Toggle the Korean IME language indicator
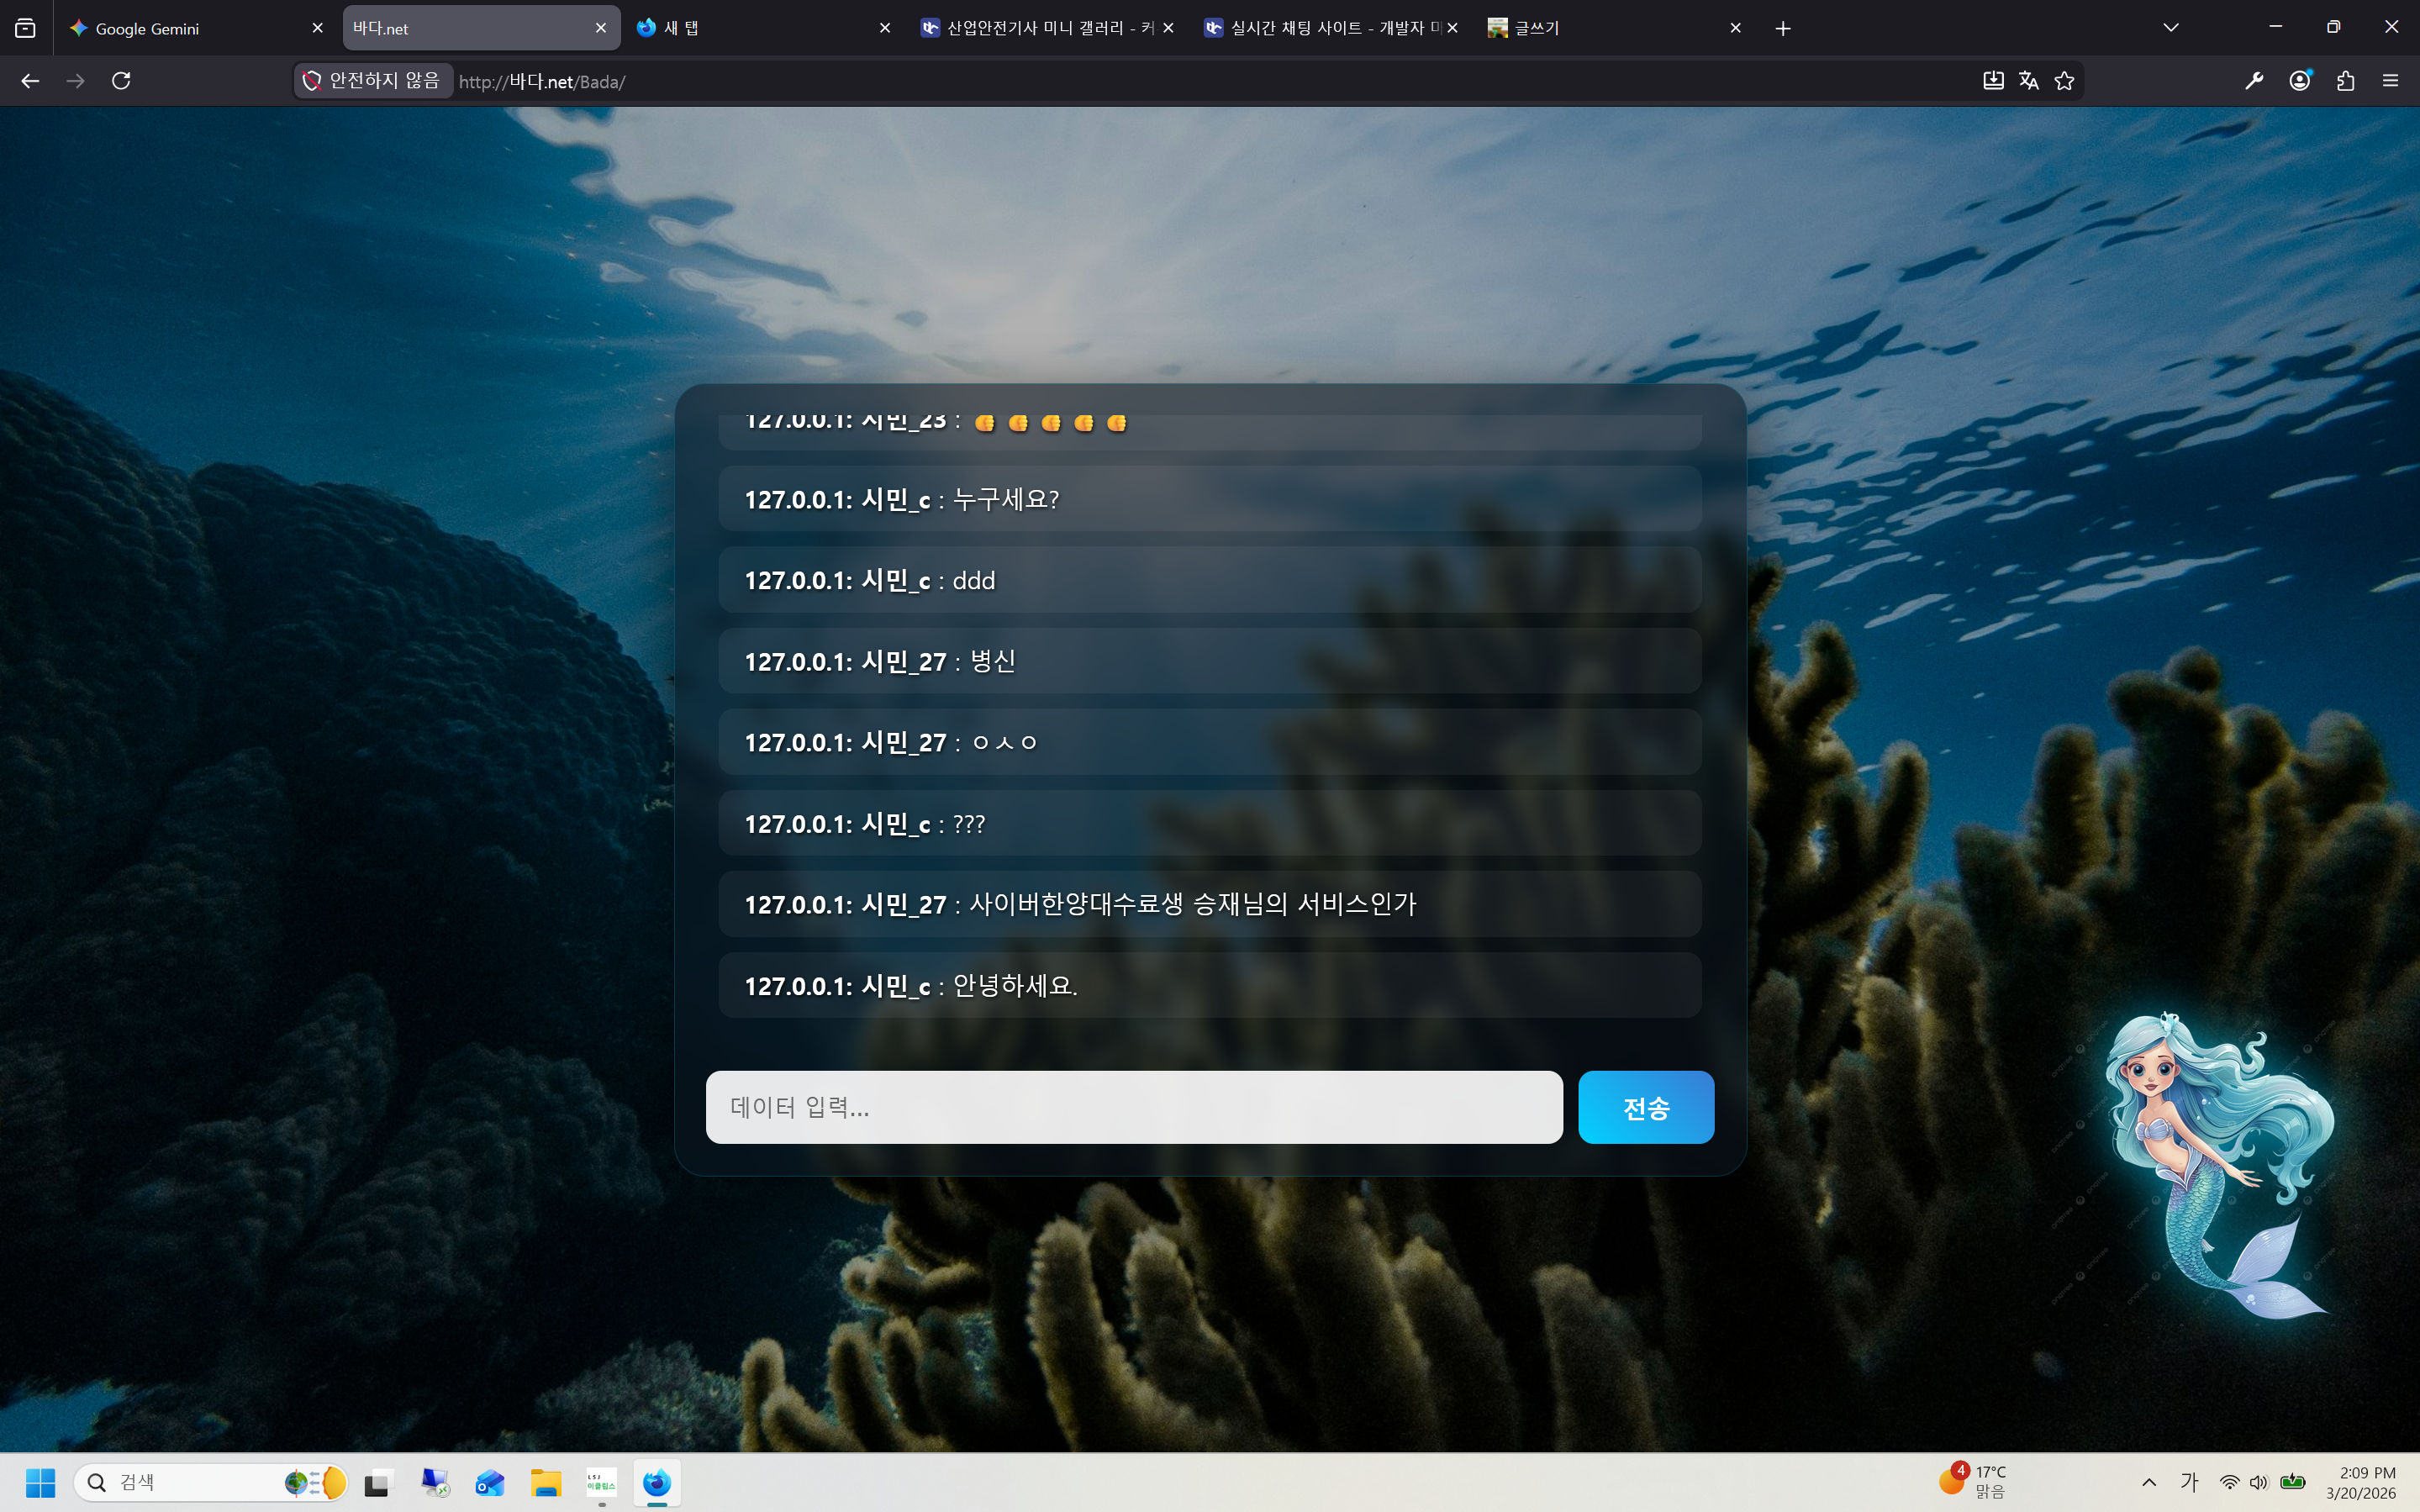The height and width of the screenshot is (1512, 2420). [x=2189, y=1482]
